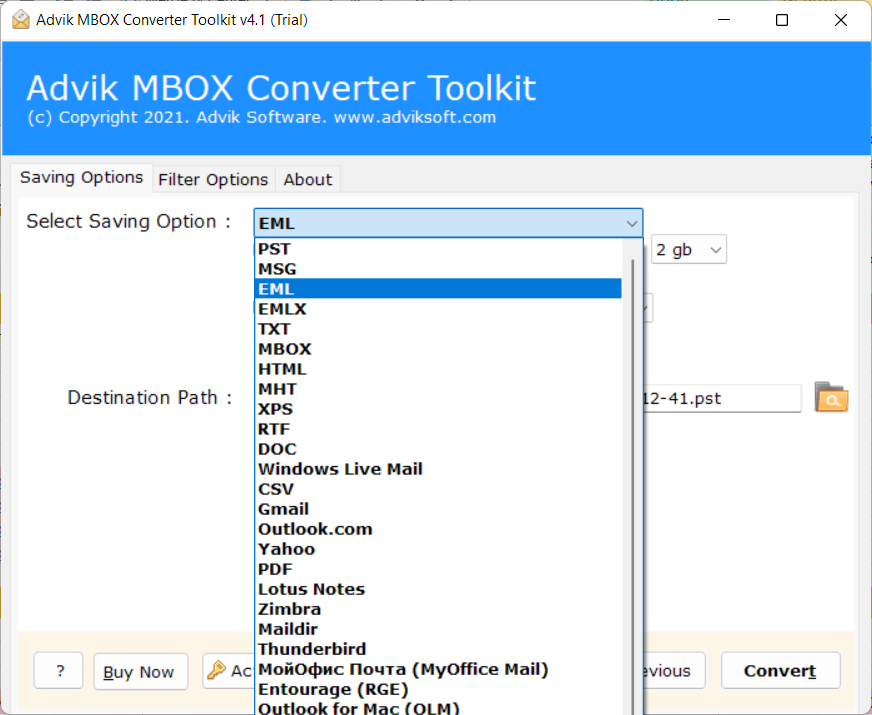Select the TXT format option
The image size is (872, 715).
click(438, 329)
